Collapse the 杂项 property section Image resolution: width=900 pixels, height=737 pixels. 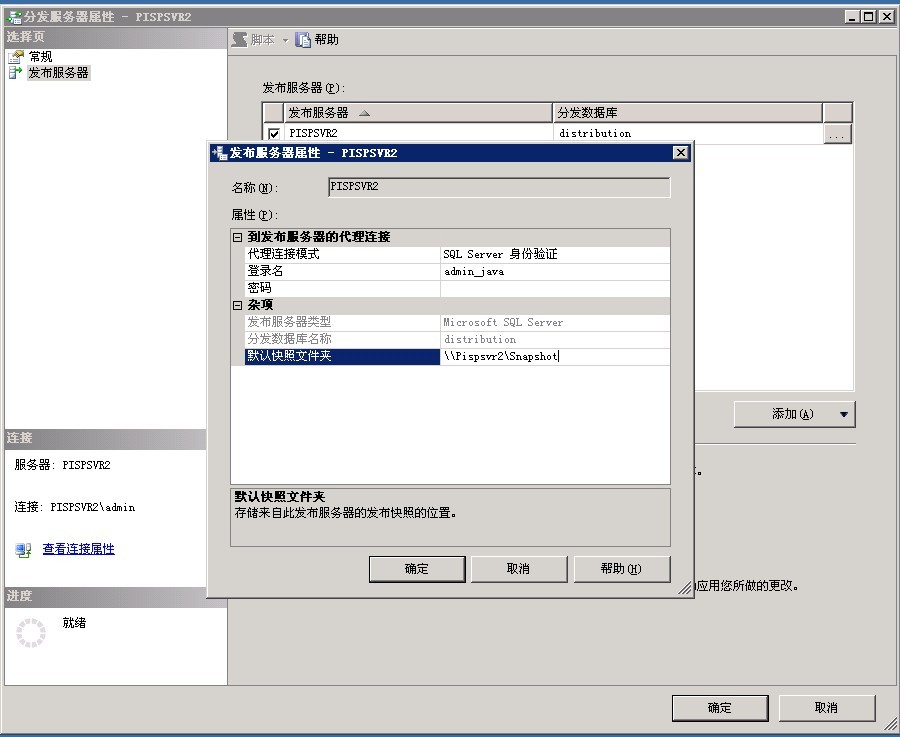tap(236, 305)
